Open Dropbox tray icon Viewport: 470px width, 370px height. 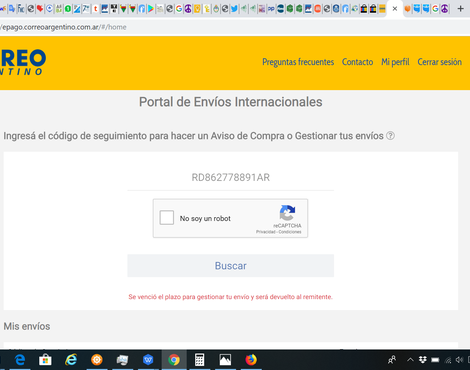coord(423,360)
